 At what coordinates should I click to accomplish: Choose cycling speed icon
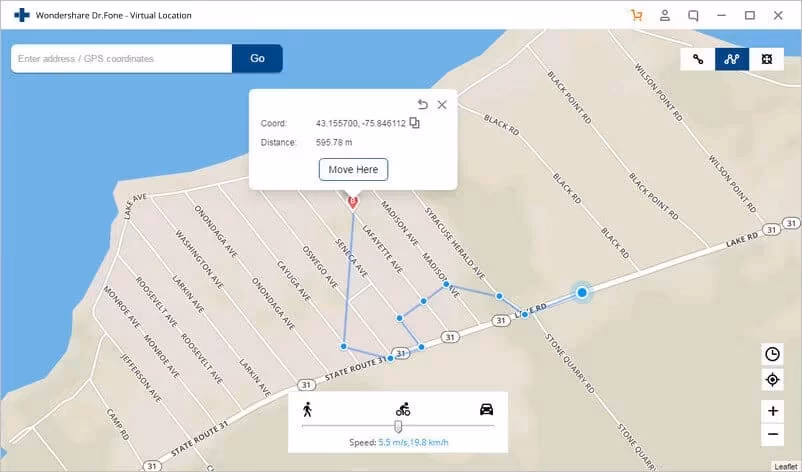click(x=402, y=409)
